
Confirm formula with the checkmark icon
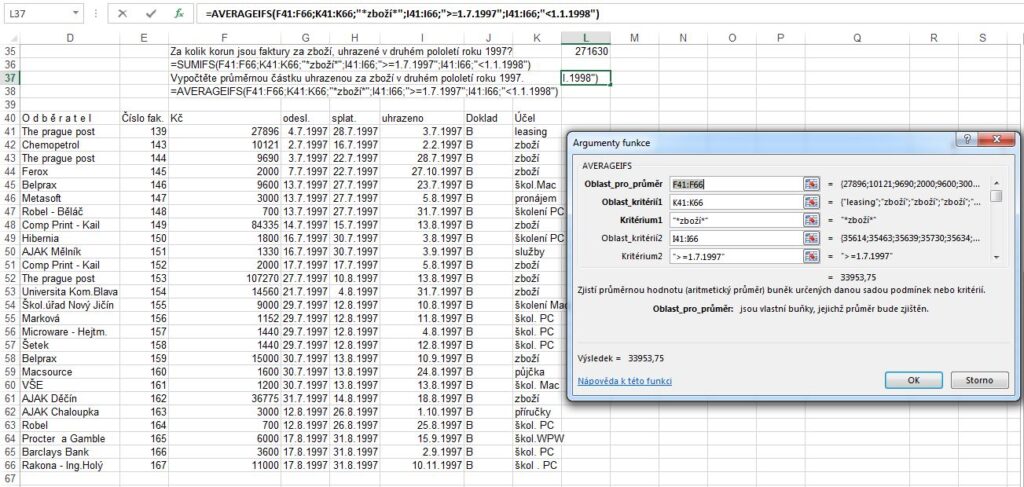150,14
